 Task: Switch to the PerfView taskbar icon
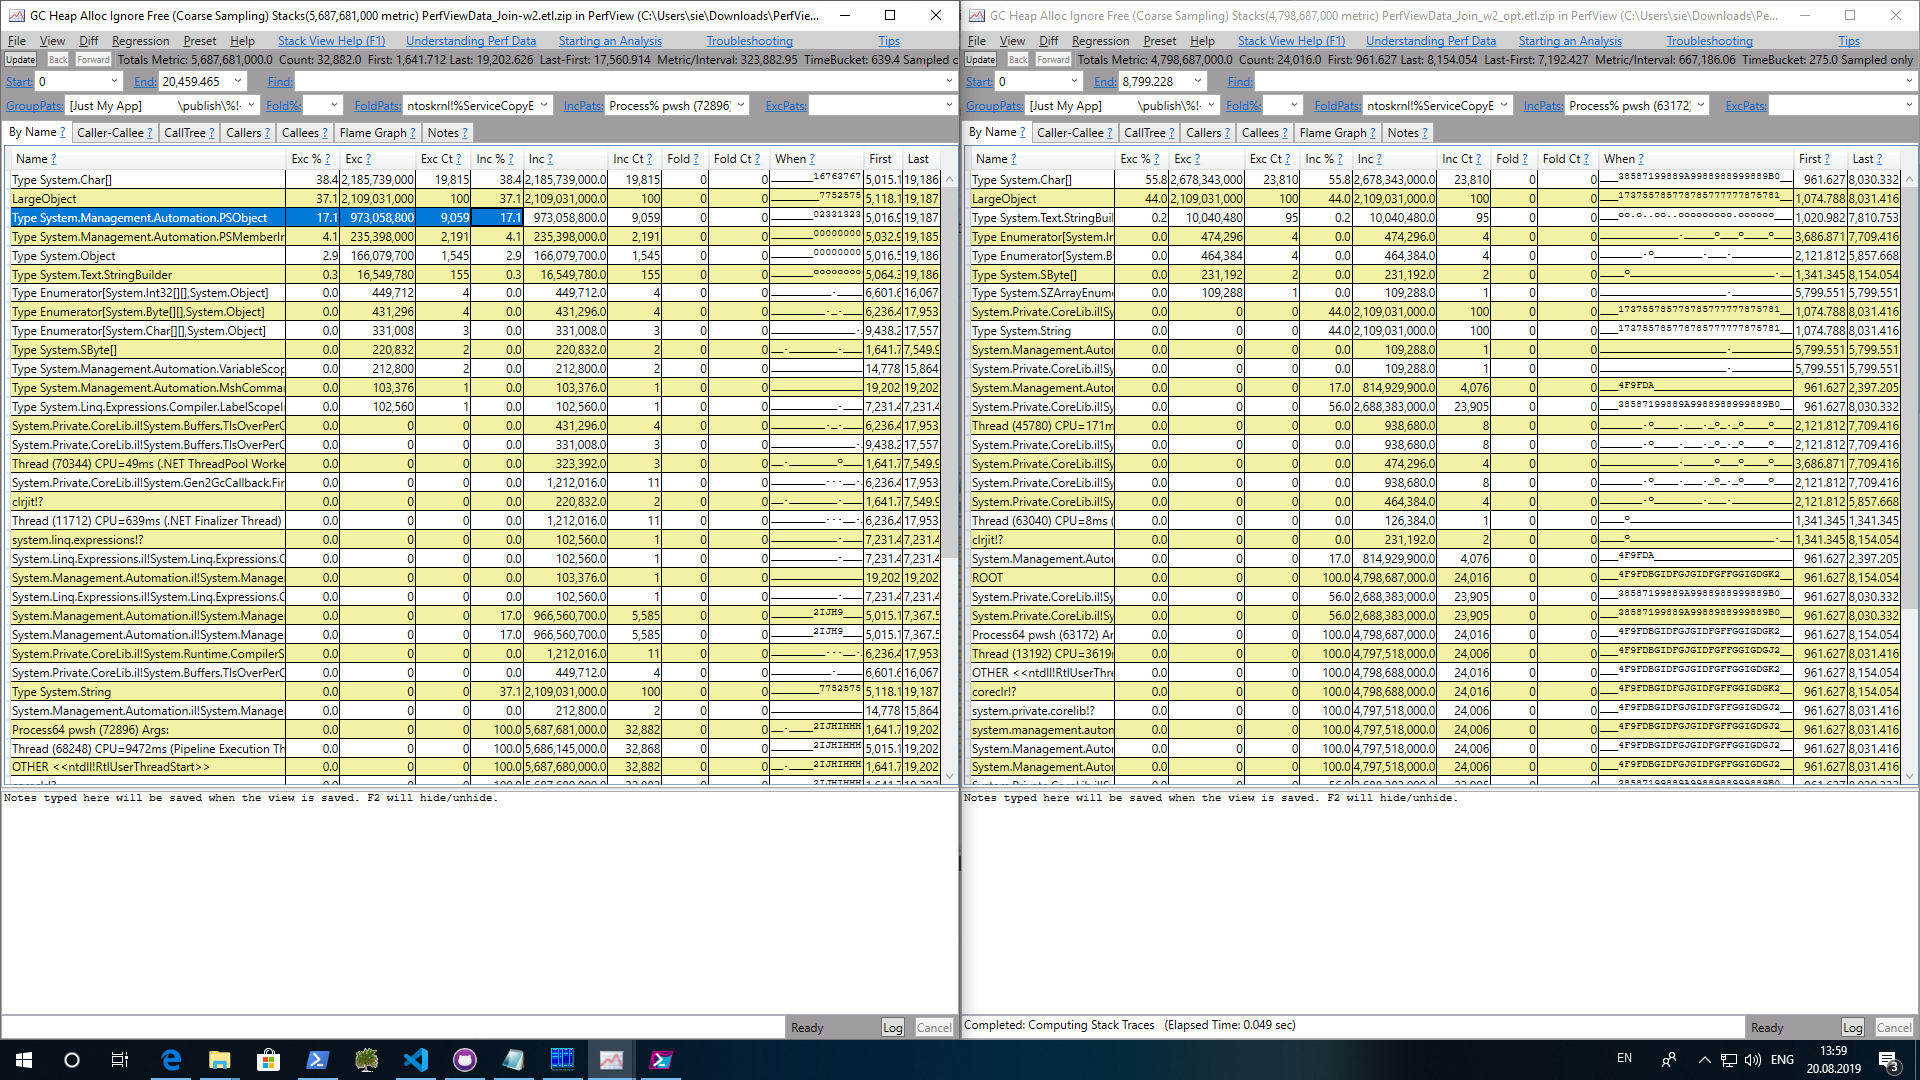point(611,1060)
